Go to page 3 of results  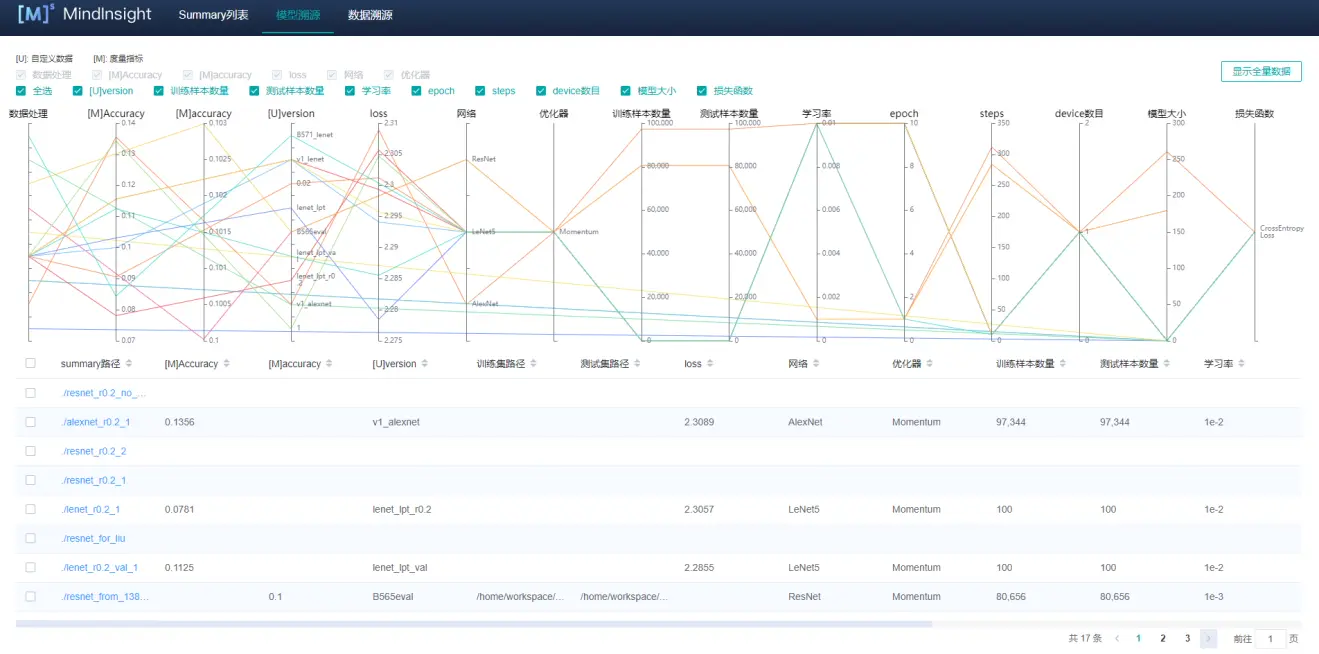1187,638
